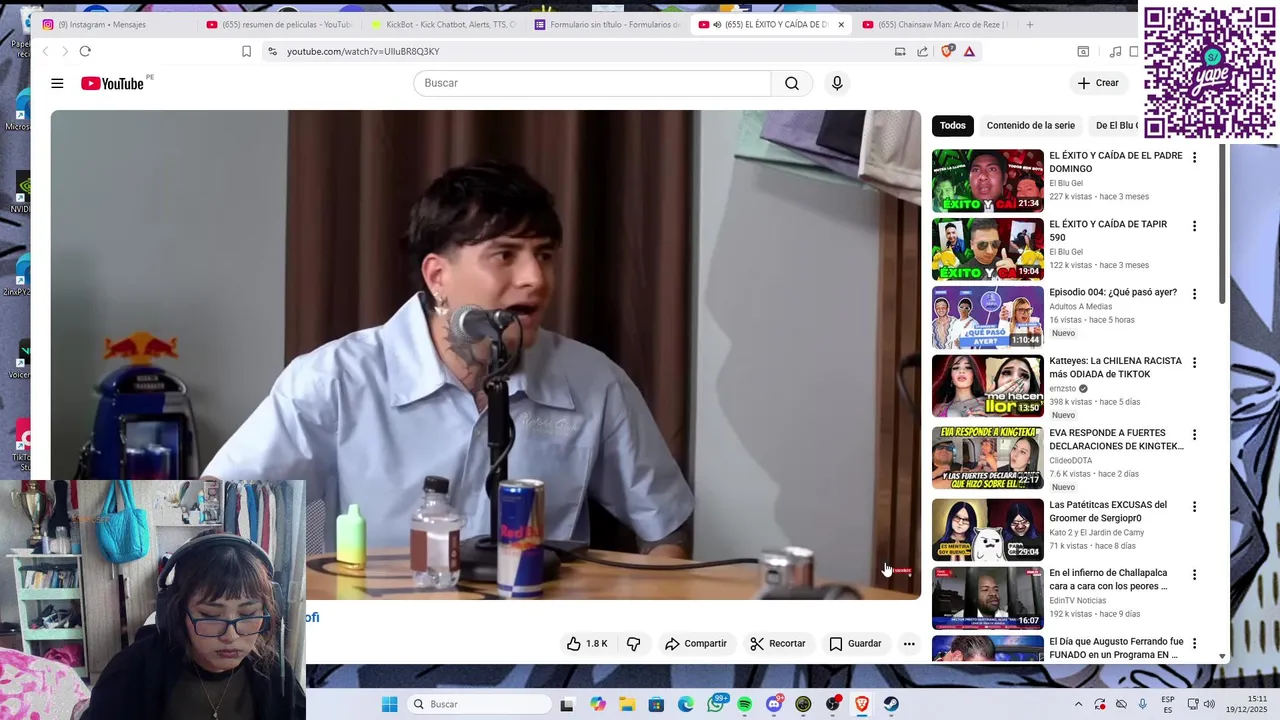This screenshot has width=1280, height=720.
Task: Open File Explorer from the taskbar
Action: [x=627, y=704]
